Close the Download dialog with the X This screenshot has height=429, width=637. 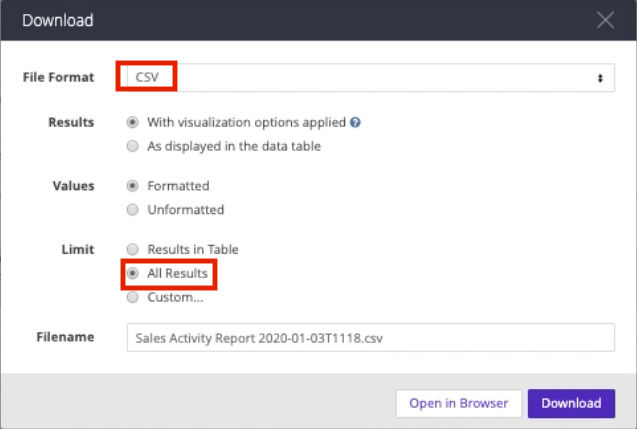tap(606, 20)
